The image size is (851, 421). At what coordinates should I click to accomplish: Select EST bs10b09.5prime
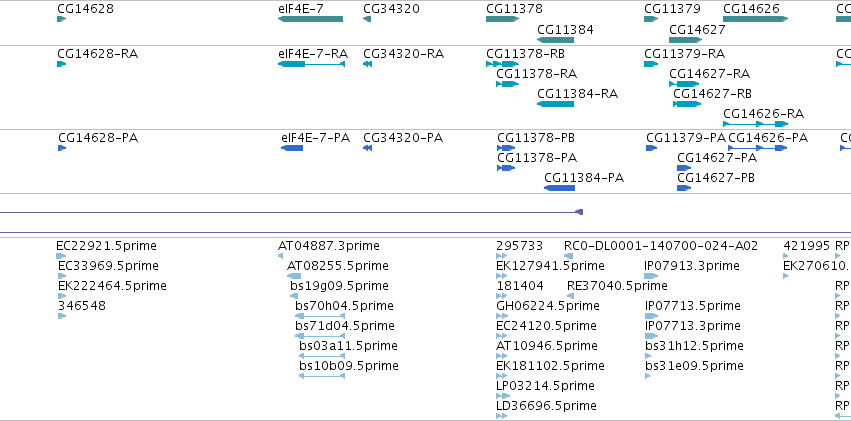tap(349, 367)
